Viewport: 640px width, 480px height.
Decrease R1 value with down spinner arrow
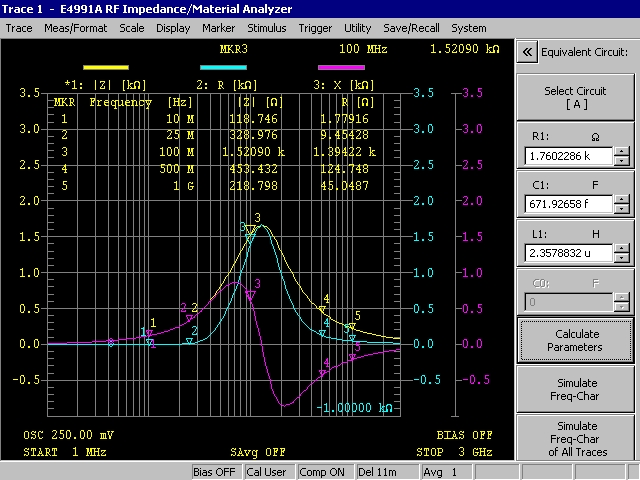click(622, 162)
